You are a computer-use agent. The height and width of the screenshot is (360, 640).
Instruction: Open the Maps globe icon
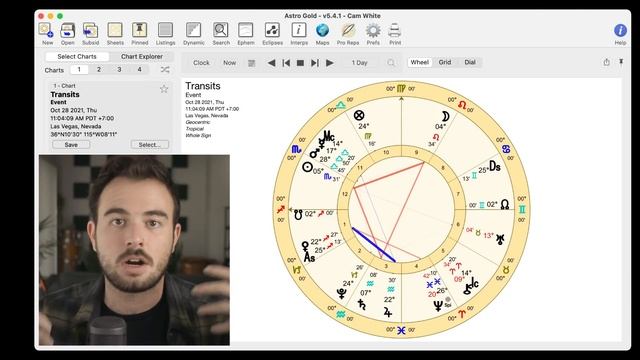tap(322, 30)
